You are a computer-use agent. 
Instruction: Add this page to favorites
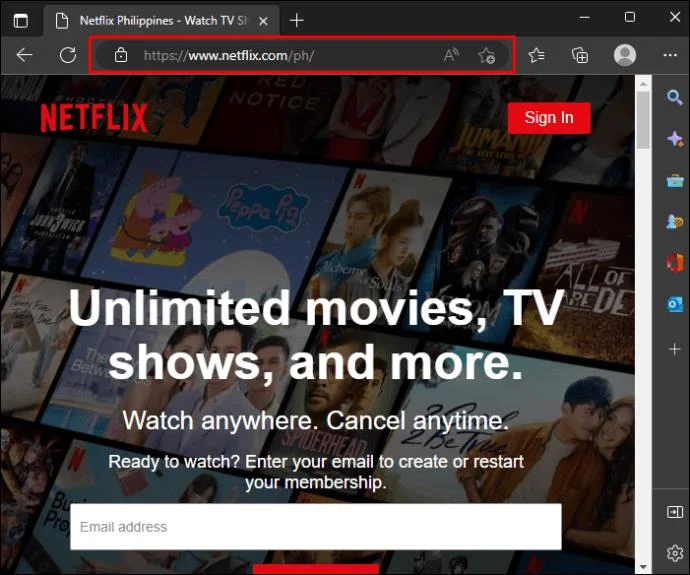click(x=486, y=55)
